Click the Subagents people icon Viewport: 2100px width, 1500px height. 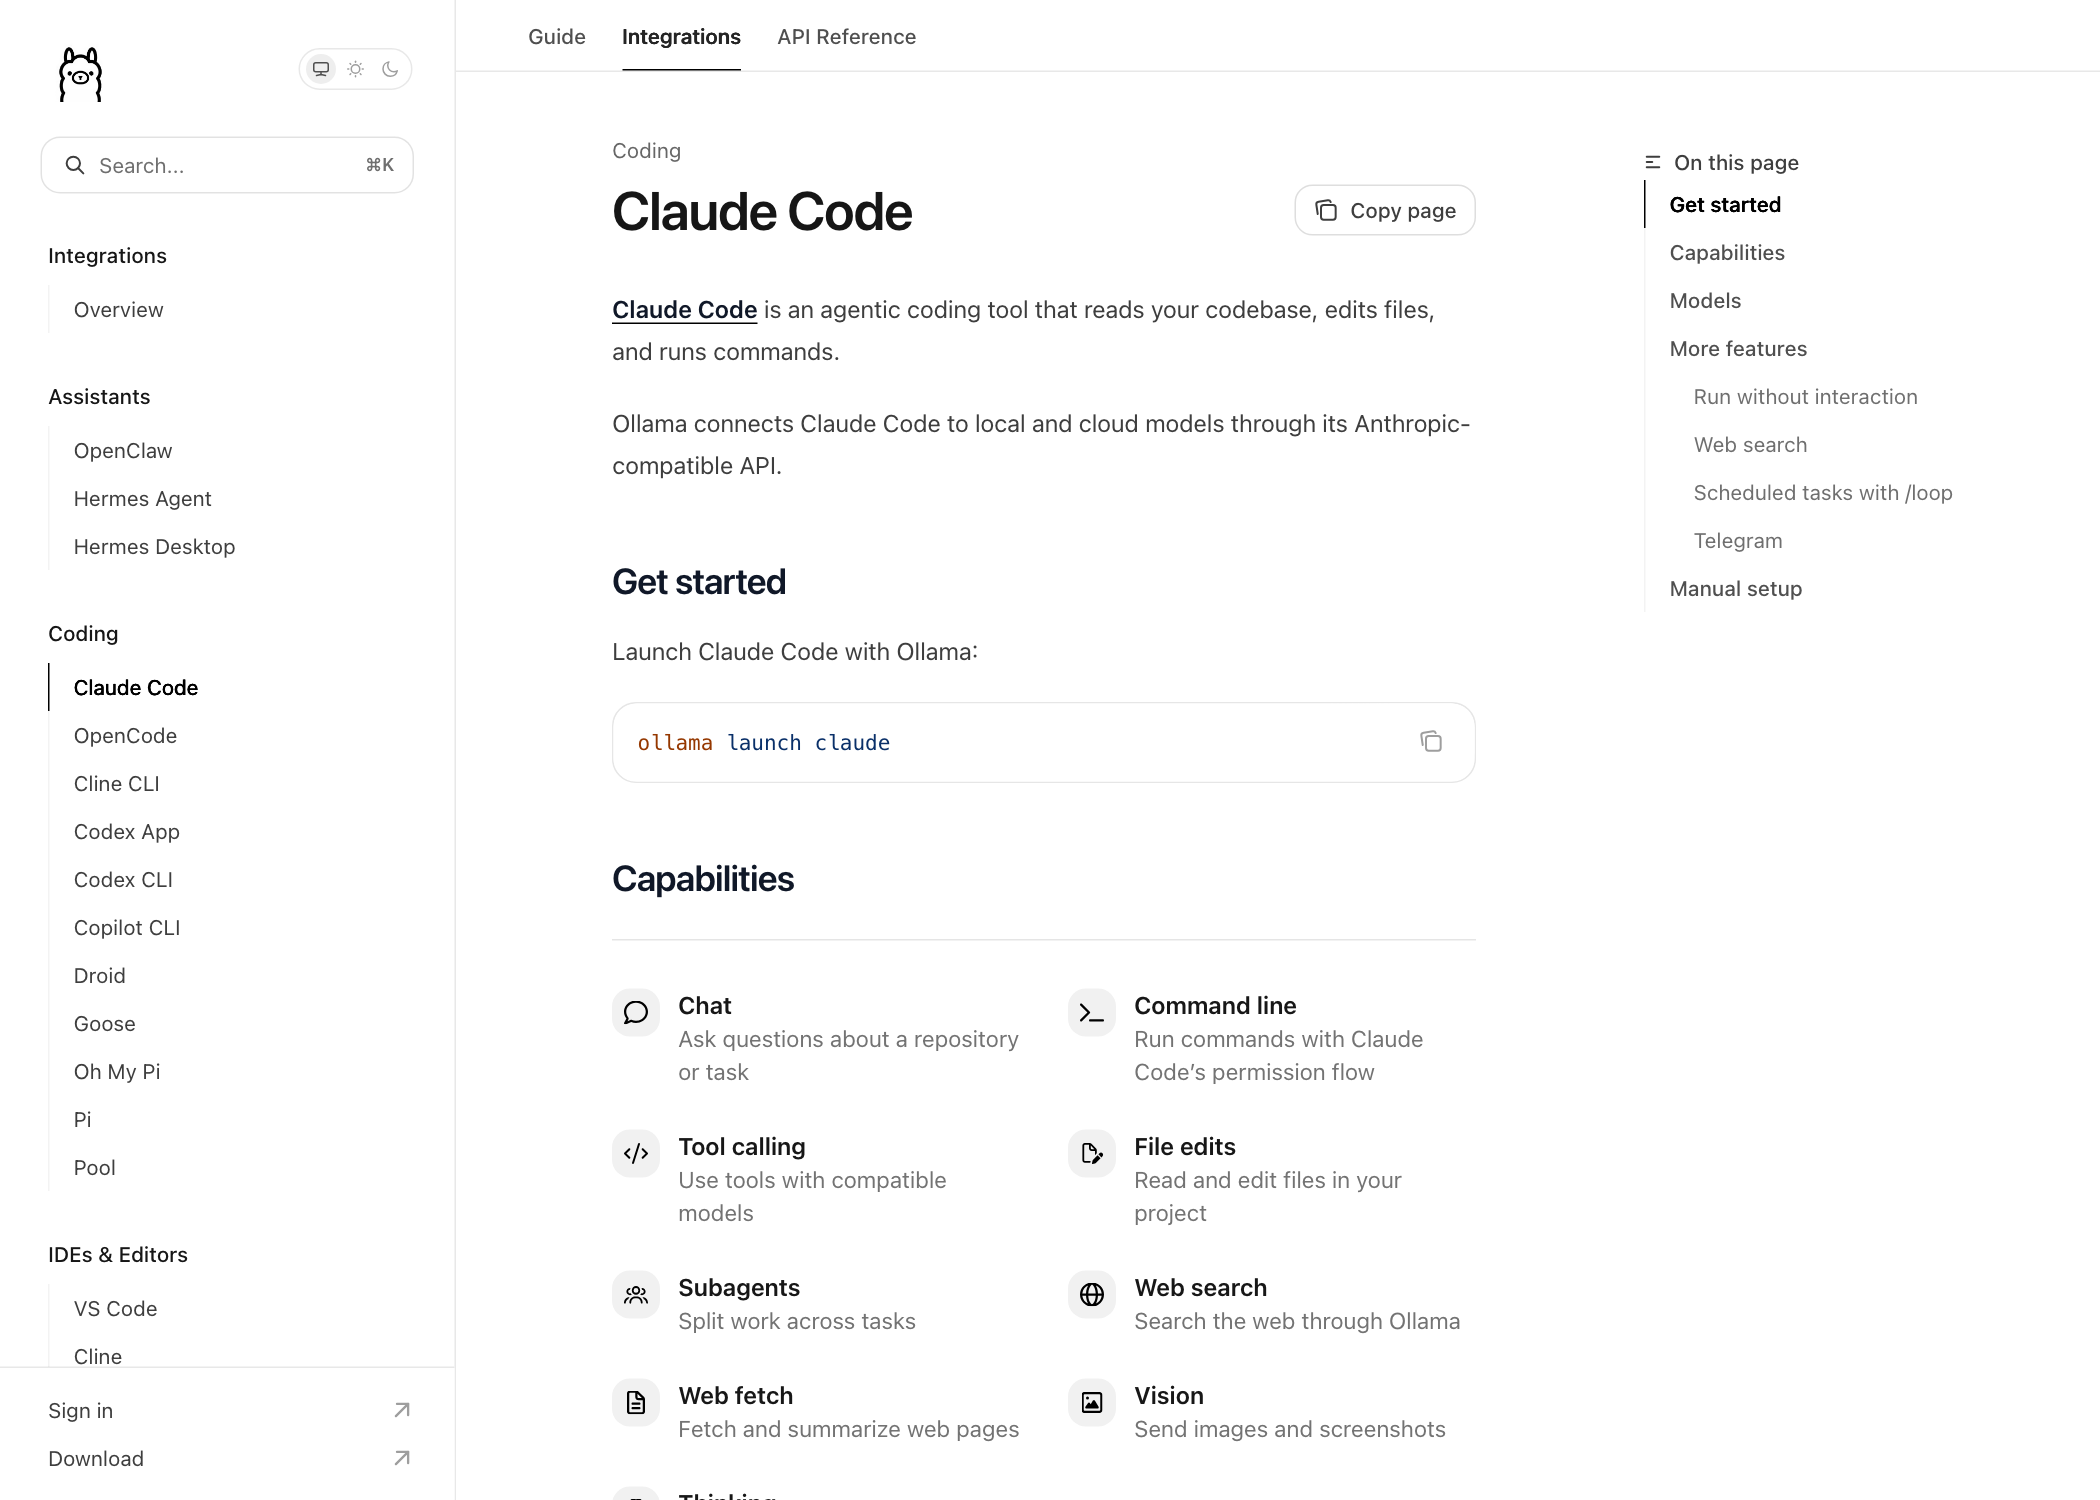[636, 1295]
